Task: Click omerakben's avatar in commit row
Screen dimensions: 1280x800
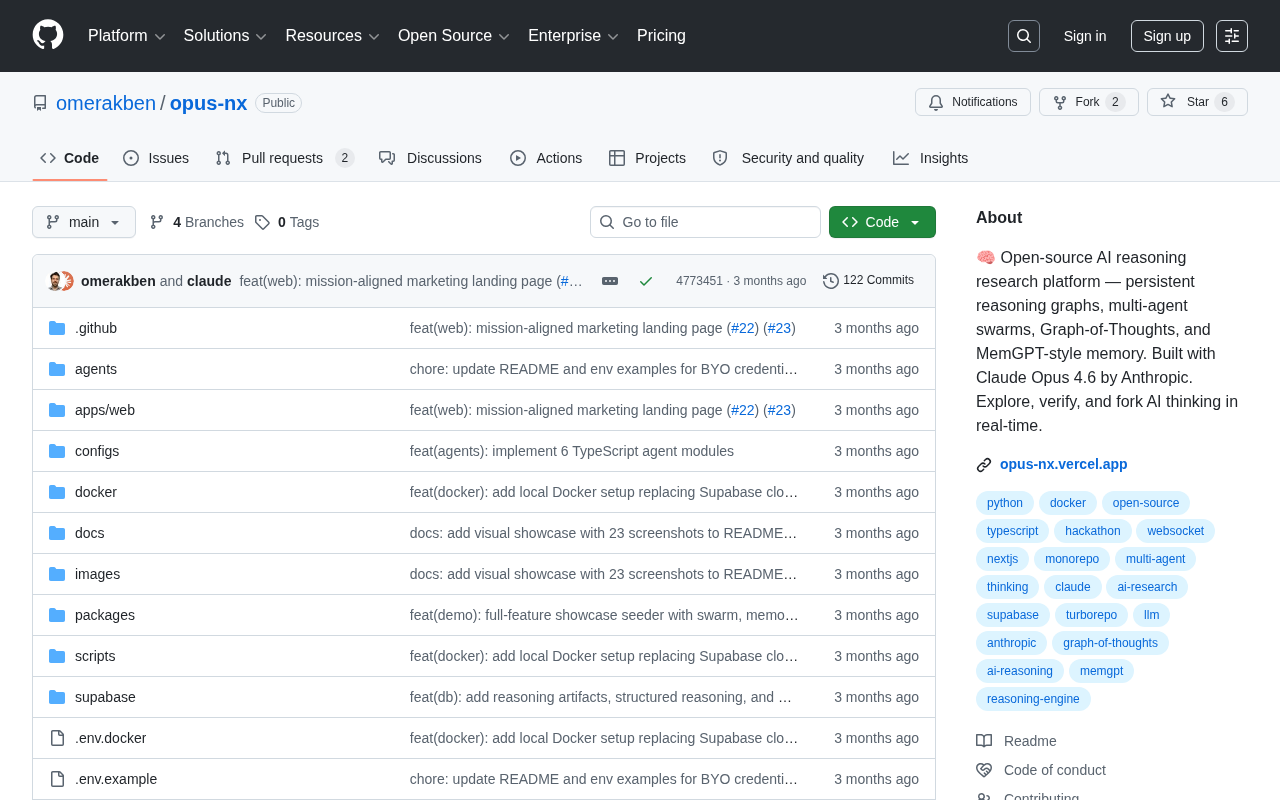Action: tap(56, 281)
